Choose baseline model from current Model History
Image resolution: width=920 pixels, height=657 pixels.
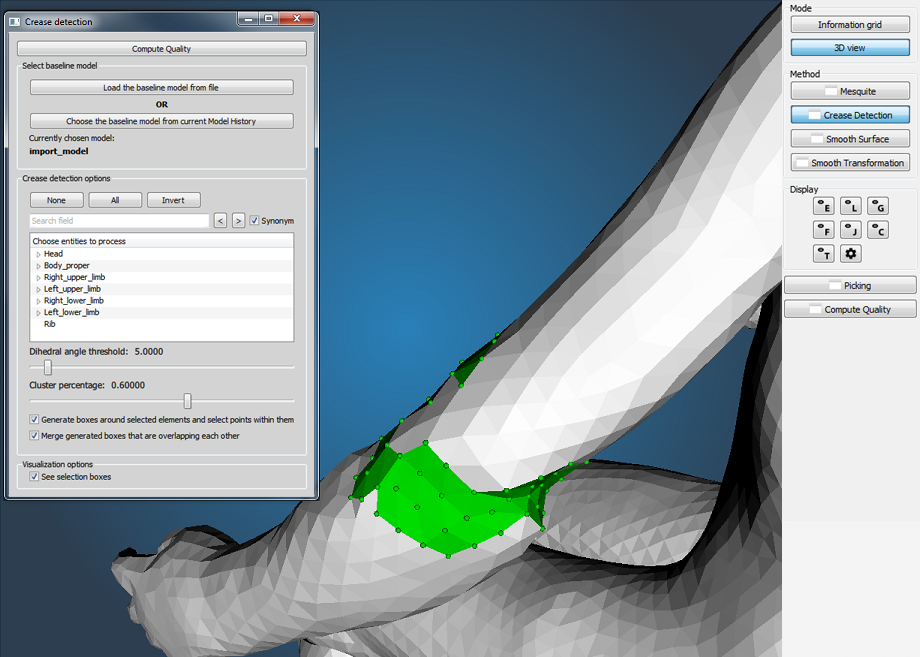(162, 121)
